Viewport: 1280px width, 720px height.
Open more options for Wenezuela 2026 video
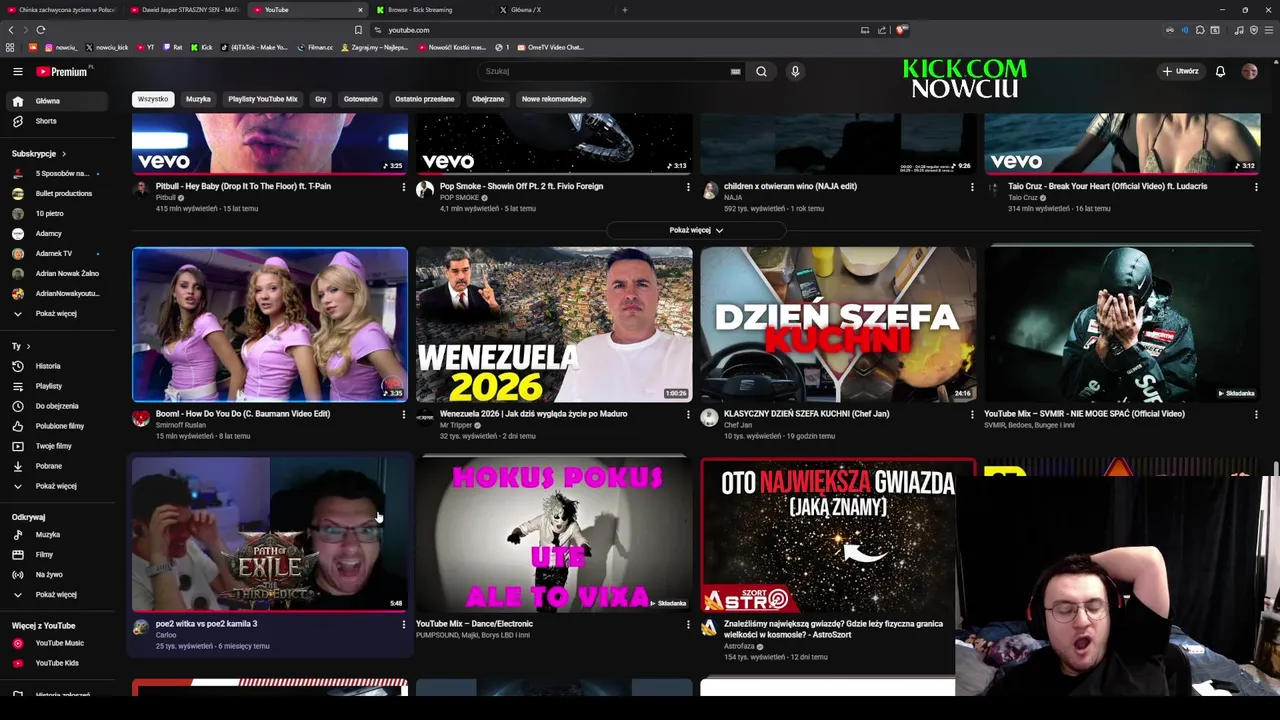pos(688,414)
